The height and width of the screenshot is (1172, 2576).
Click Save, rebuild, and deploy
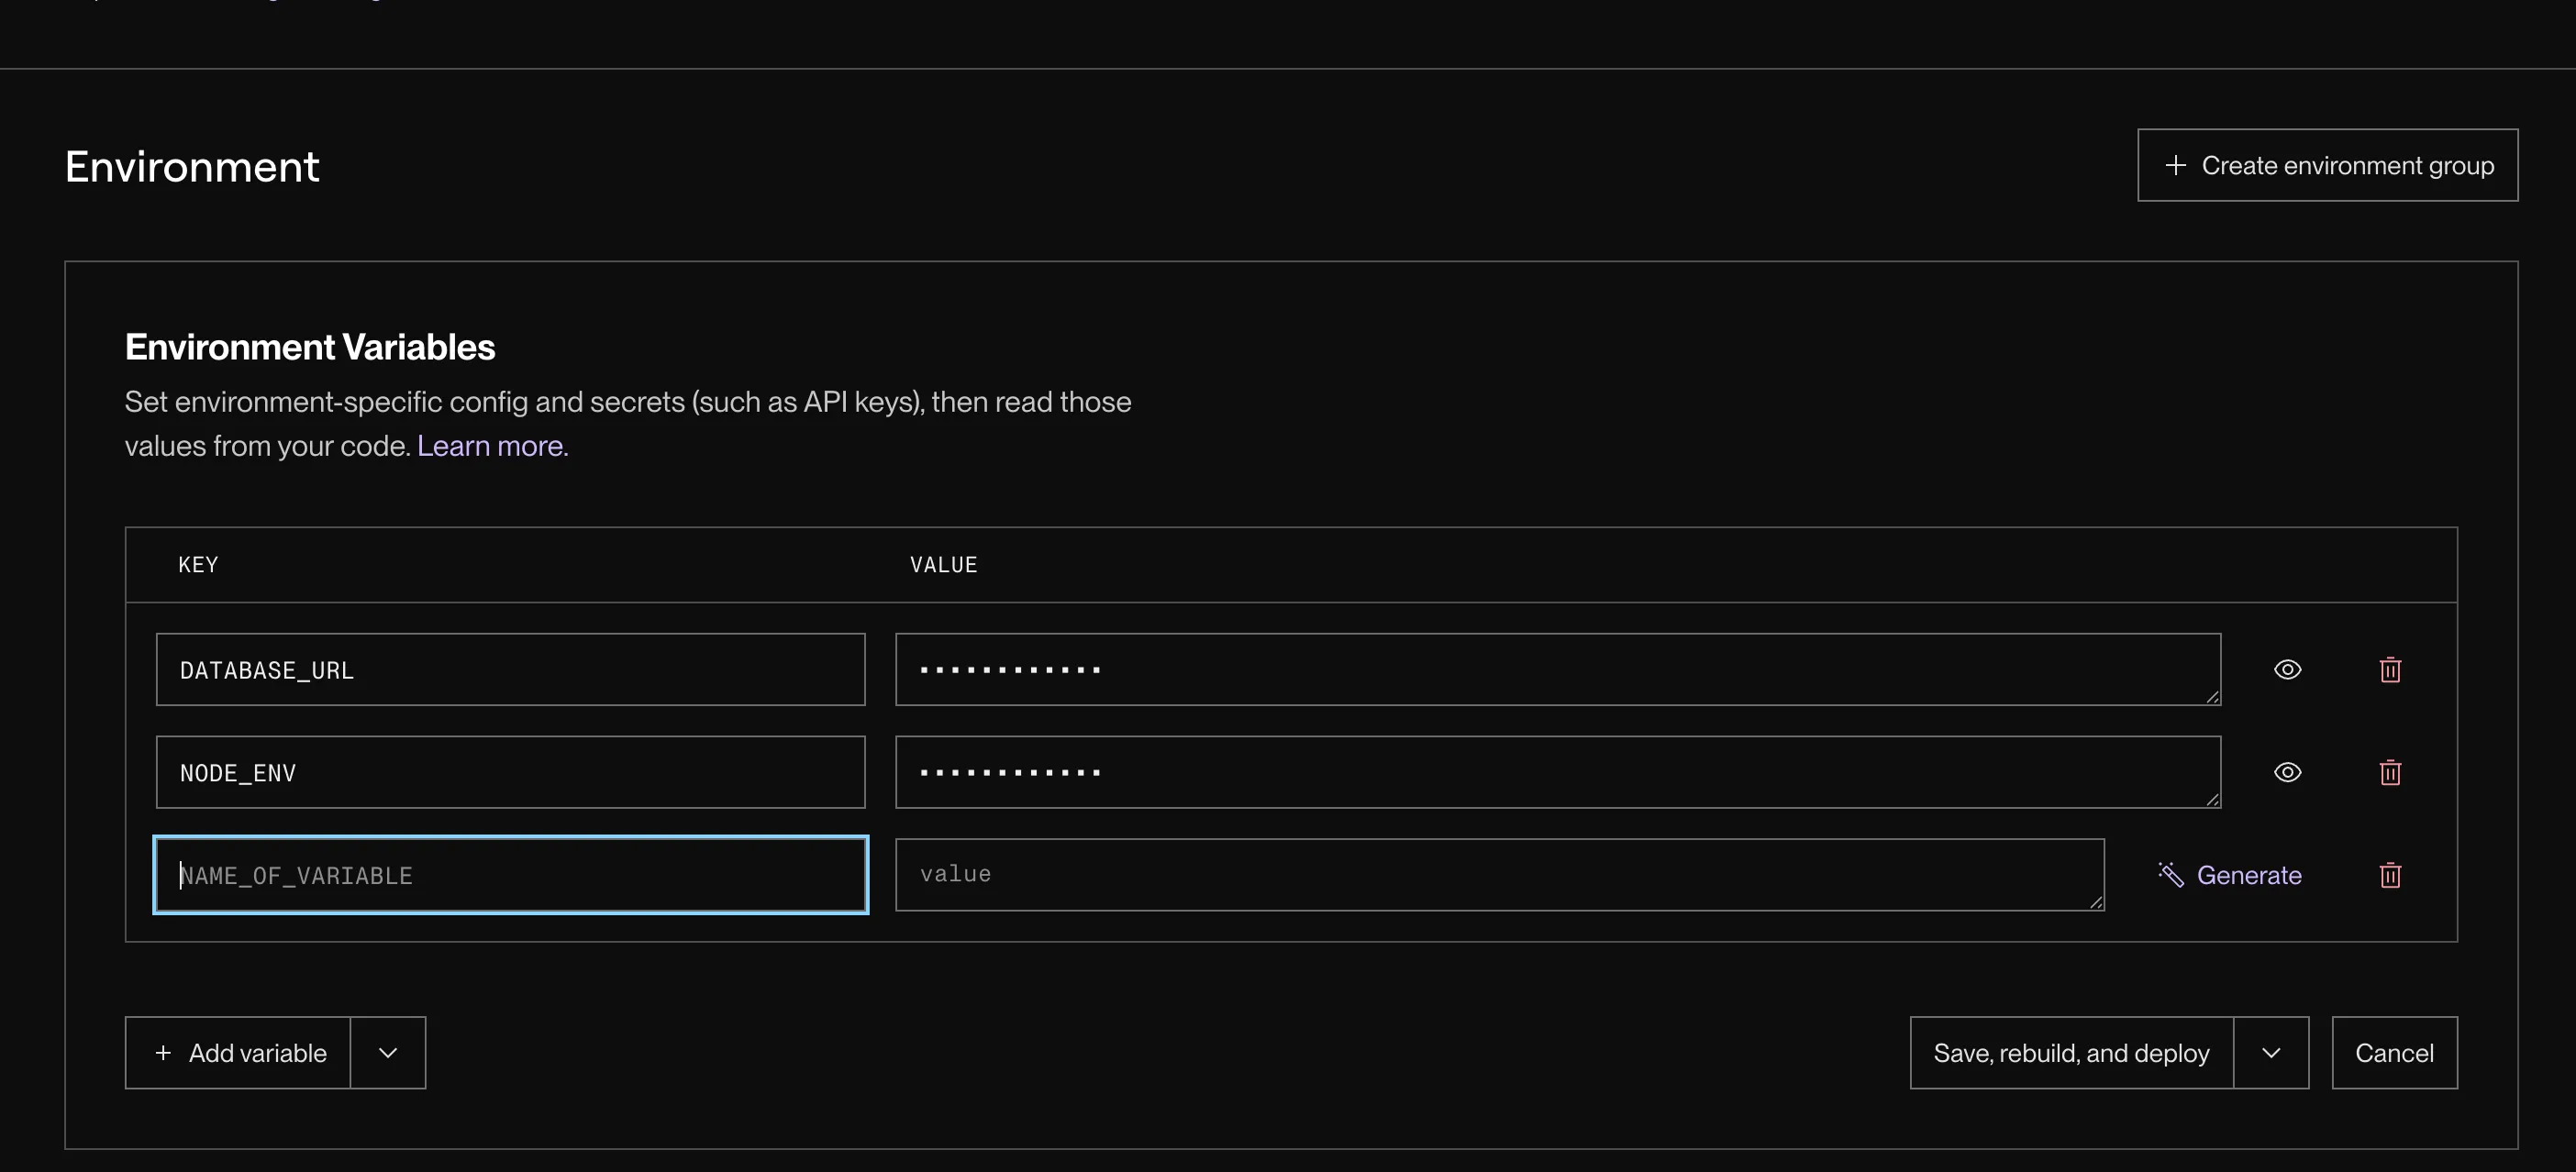(x=2071, y=1053)
